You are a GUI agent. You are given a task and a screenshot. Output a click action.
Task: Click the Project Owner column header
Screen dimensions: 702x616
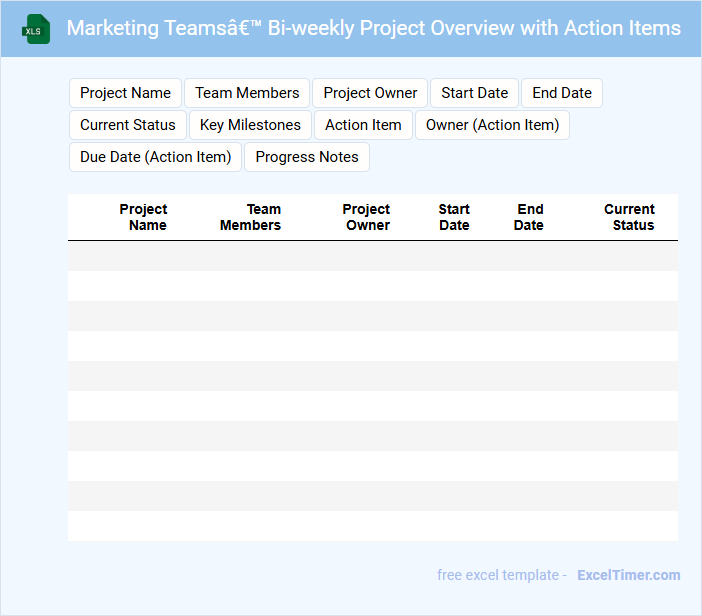pyautogui.click(x=367, y=217)
